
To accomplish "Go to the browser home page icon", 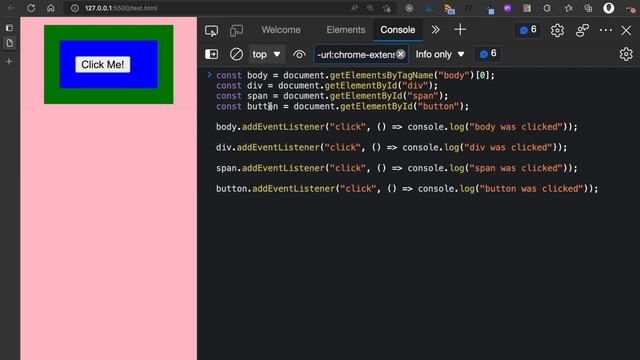I will [51, 8].
